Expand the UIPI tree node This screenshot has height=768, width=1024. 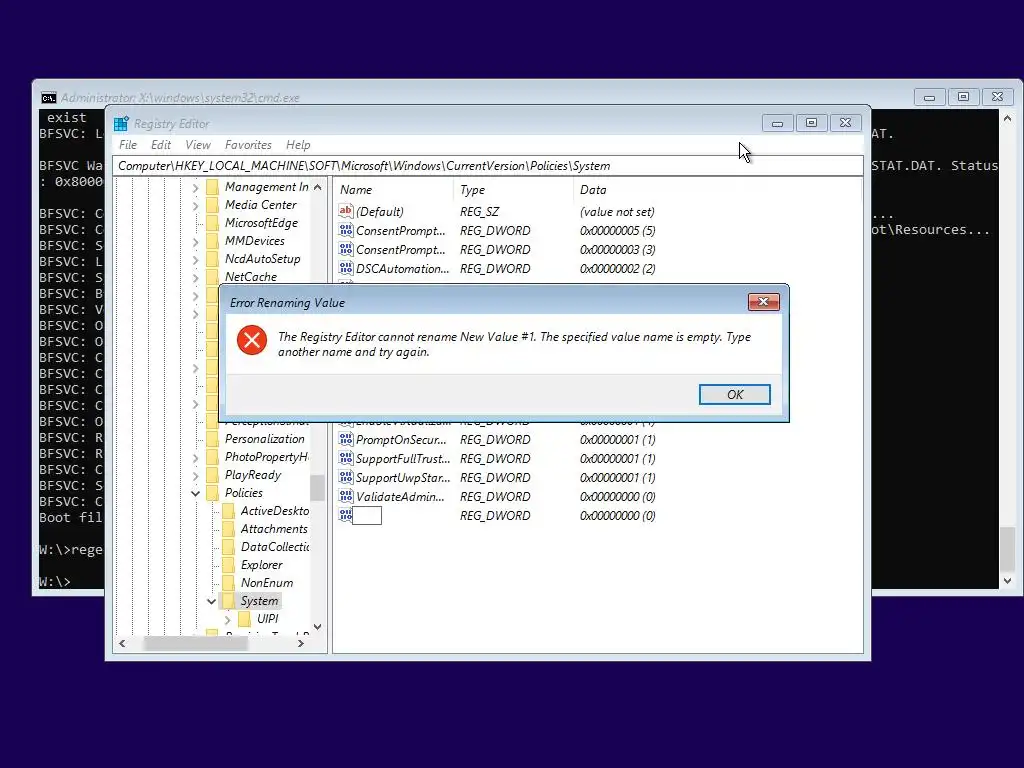[227, 620]
